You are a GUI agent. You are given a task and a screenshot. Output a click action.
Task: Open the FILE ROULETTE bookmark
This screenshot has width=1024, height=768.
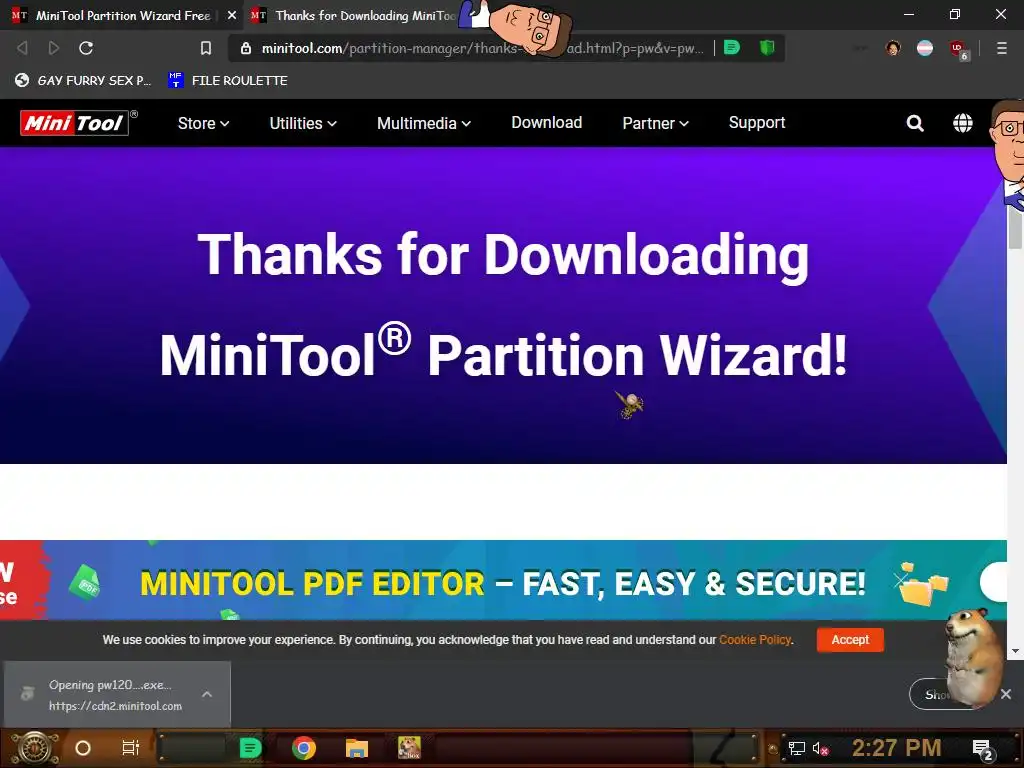pyautogui.click(x=228, y=80)
